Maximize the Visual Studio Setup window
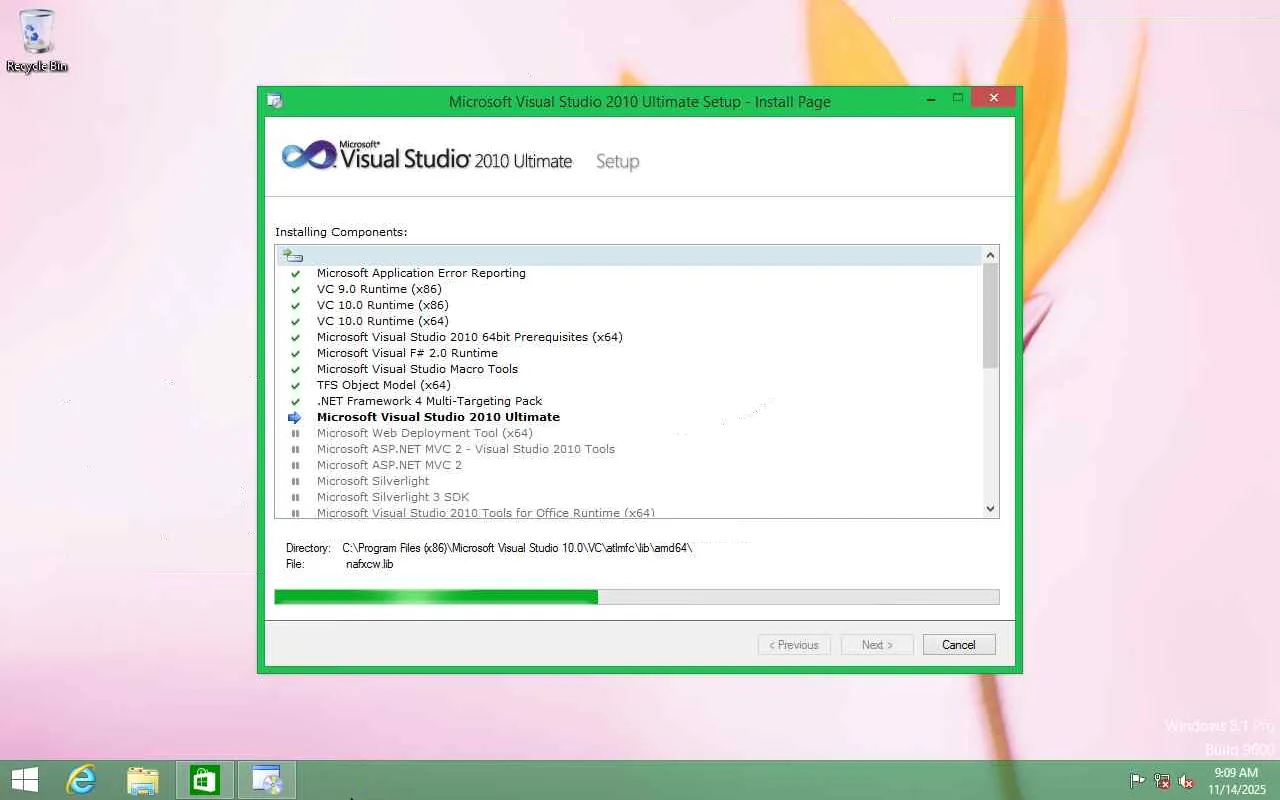 click(x=957, y=98)
